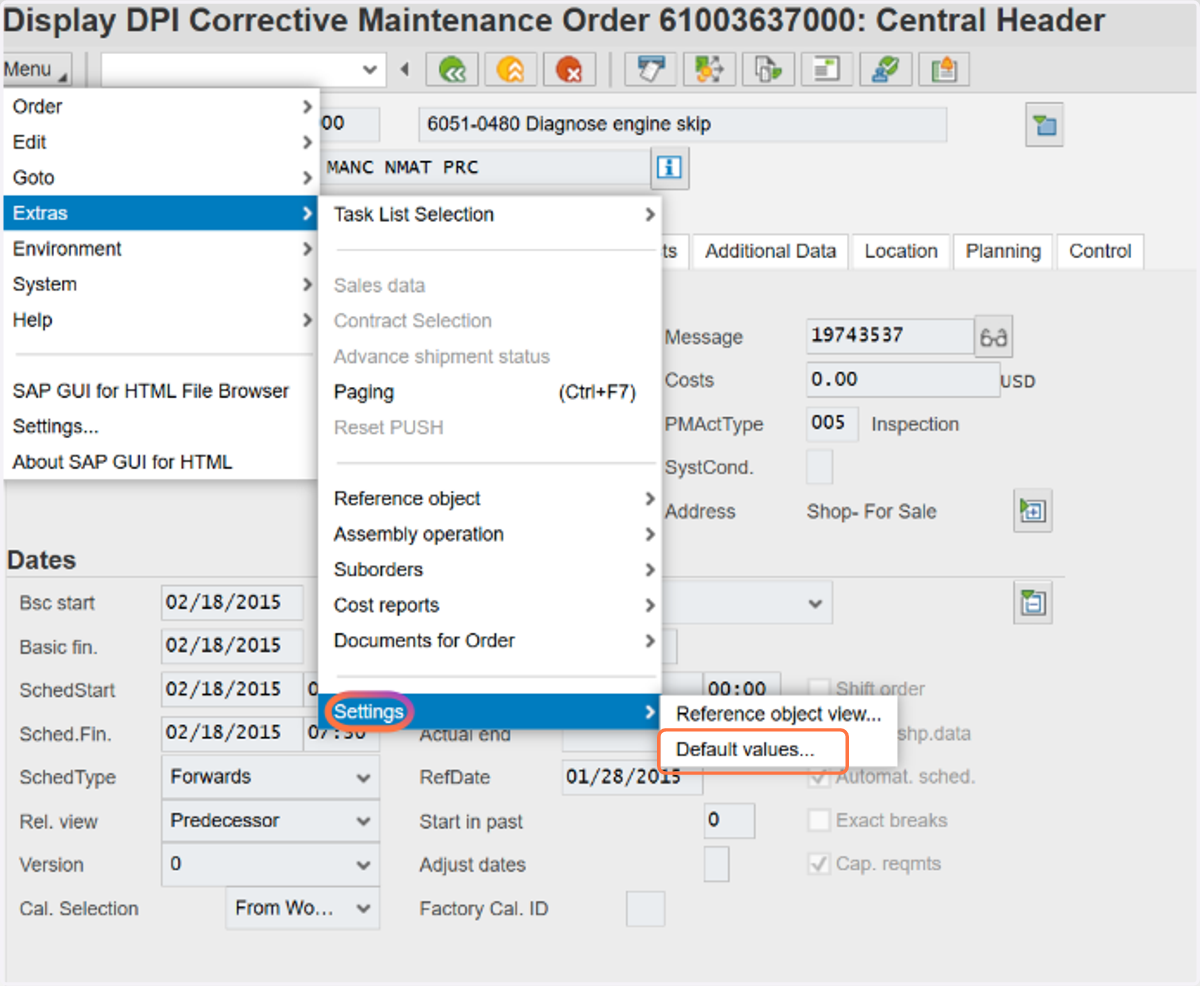Click the blue info icon beside status field
The image size is (1200, 986).
click(x=669, y=168)
